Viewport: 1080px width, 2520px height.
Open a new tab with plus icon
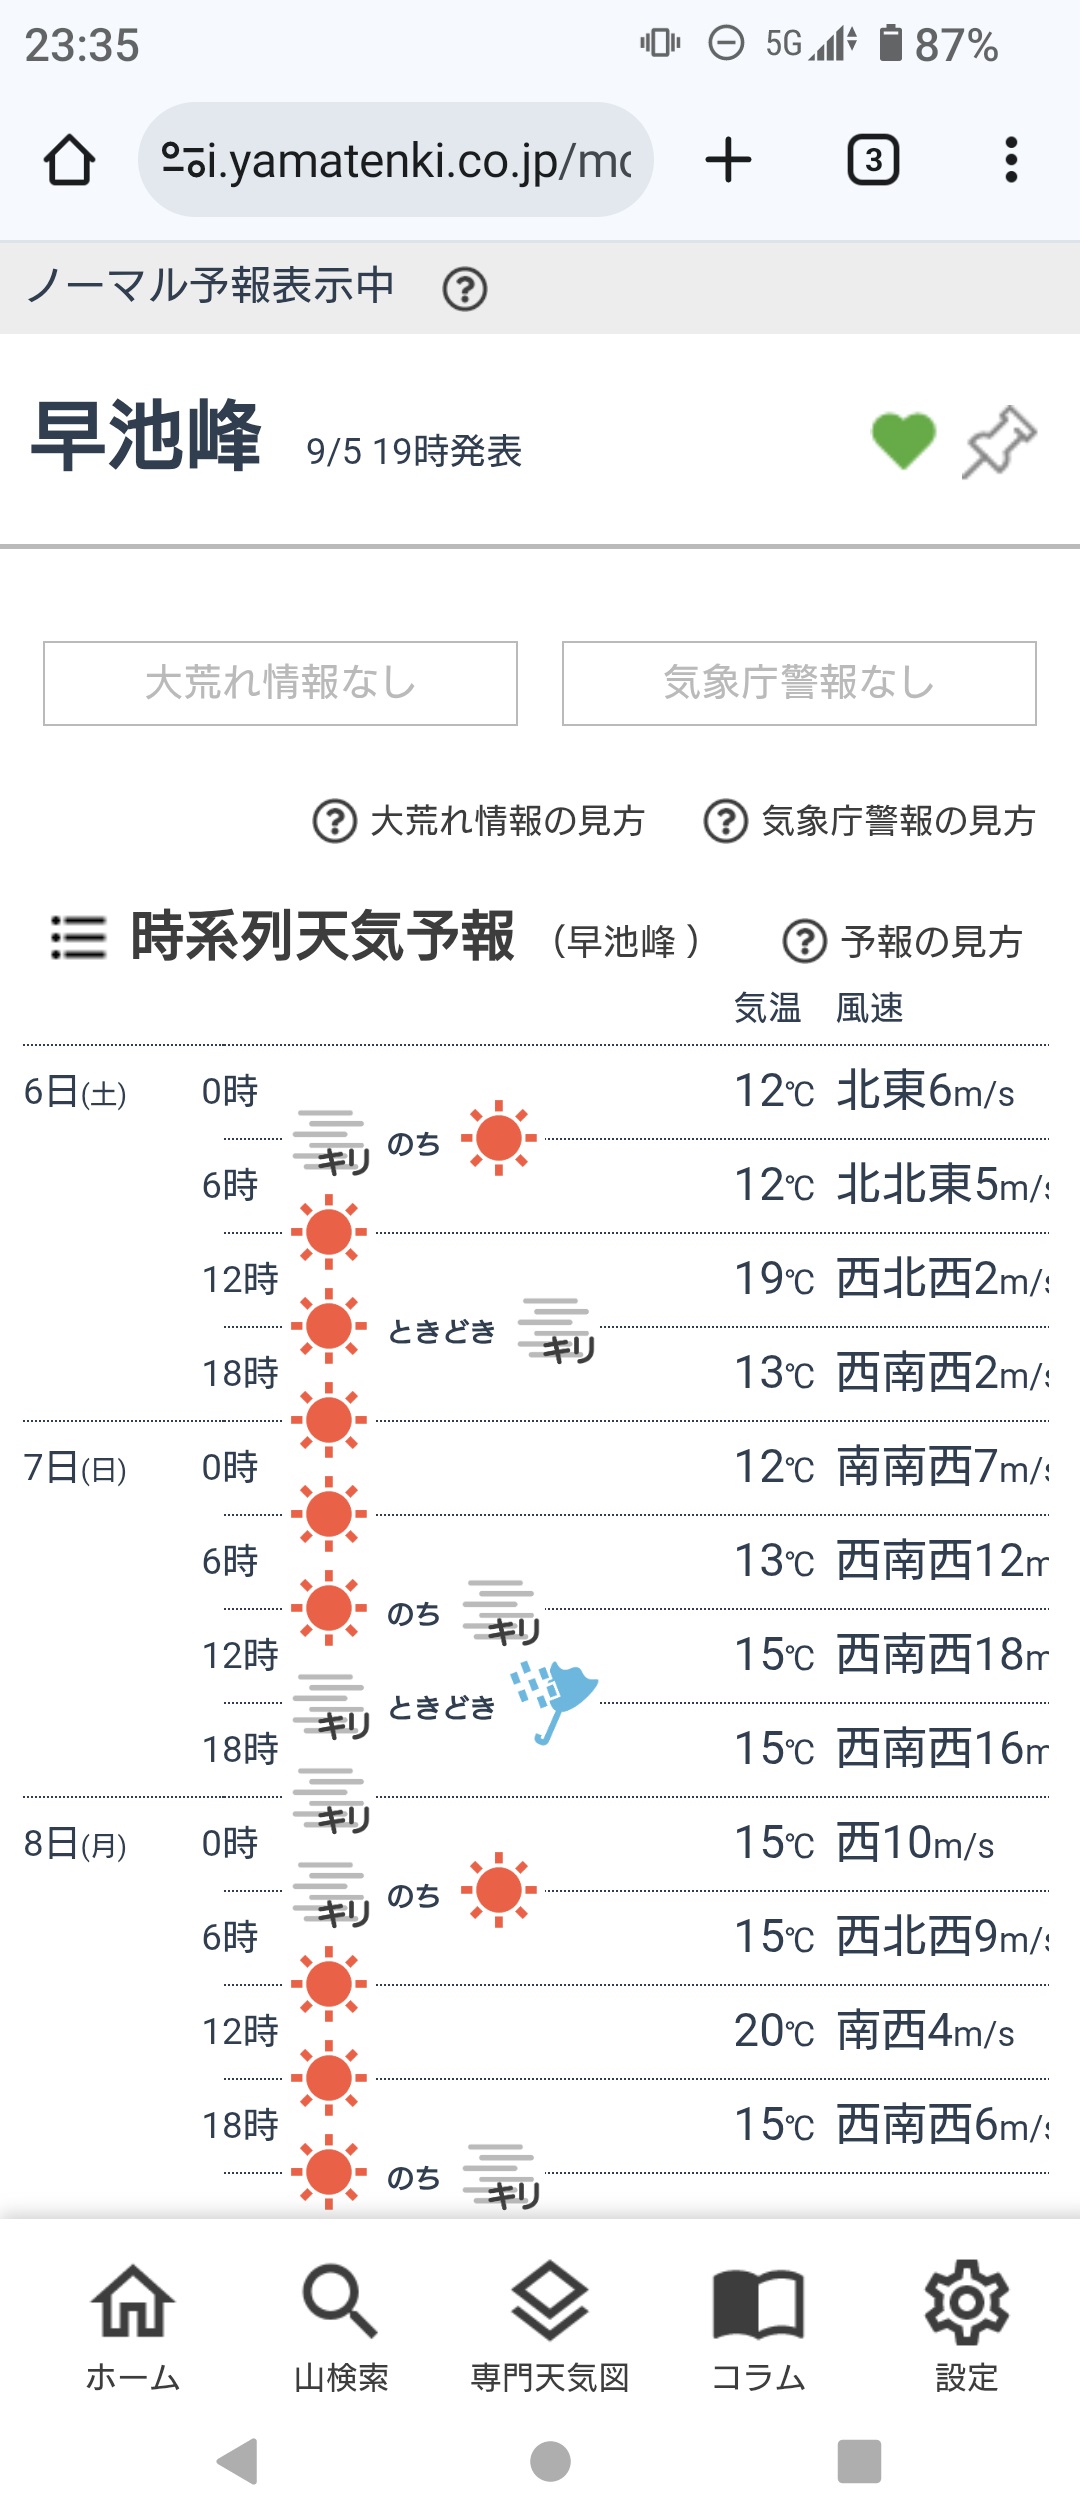pyautogui.click(x=728, y=160)
